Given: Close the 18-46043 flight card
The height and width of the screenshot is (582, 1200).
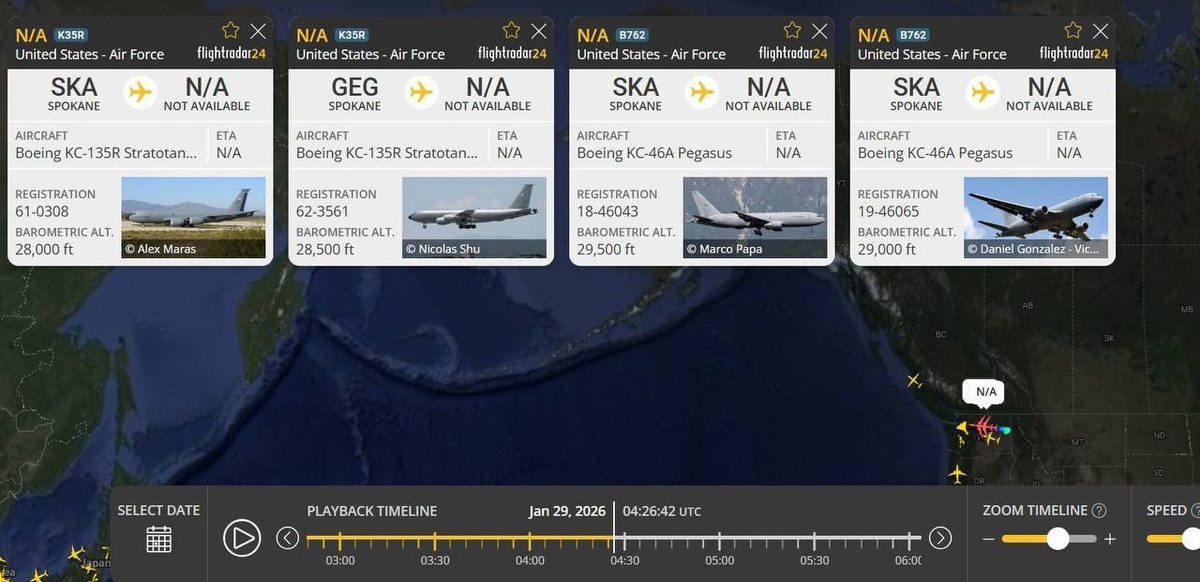Looking at the screenshot, I should [x=820, y=31].
